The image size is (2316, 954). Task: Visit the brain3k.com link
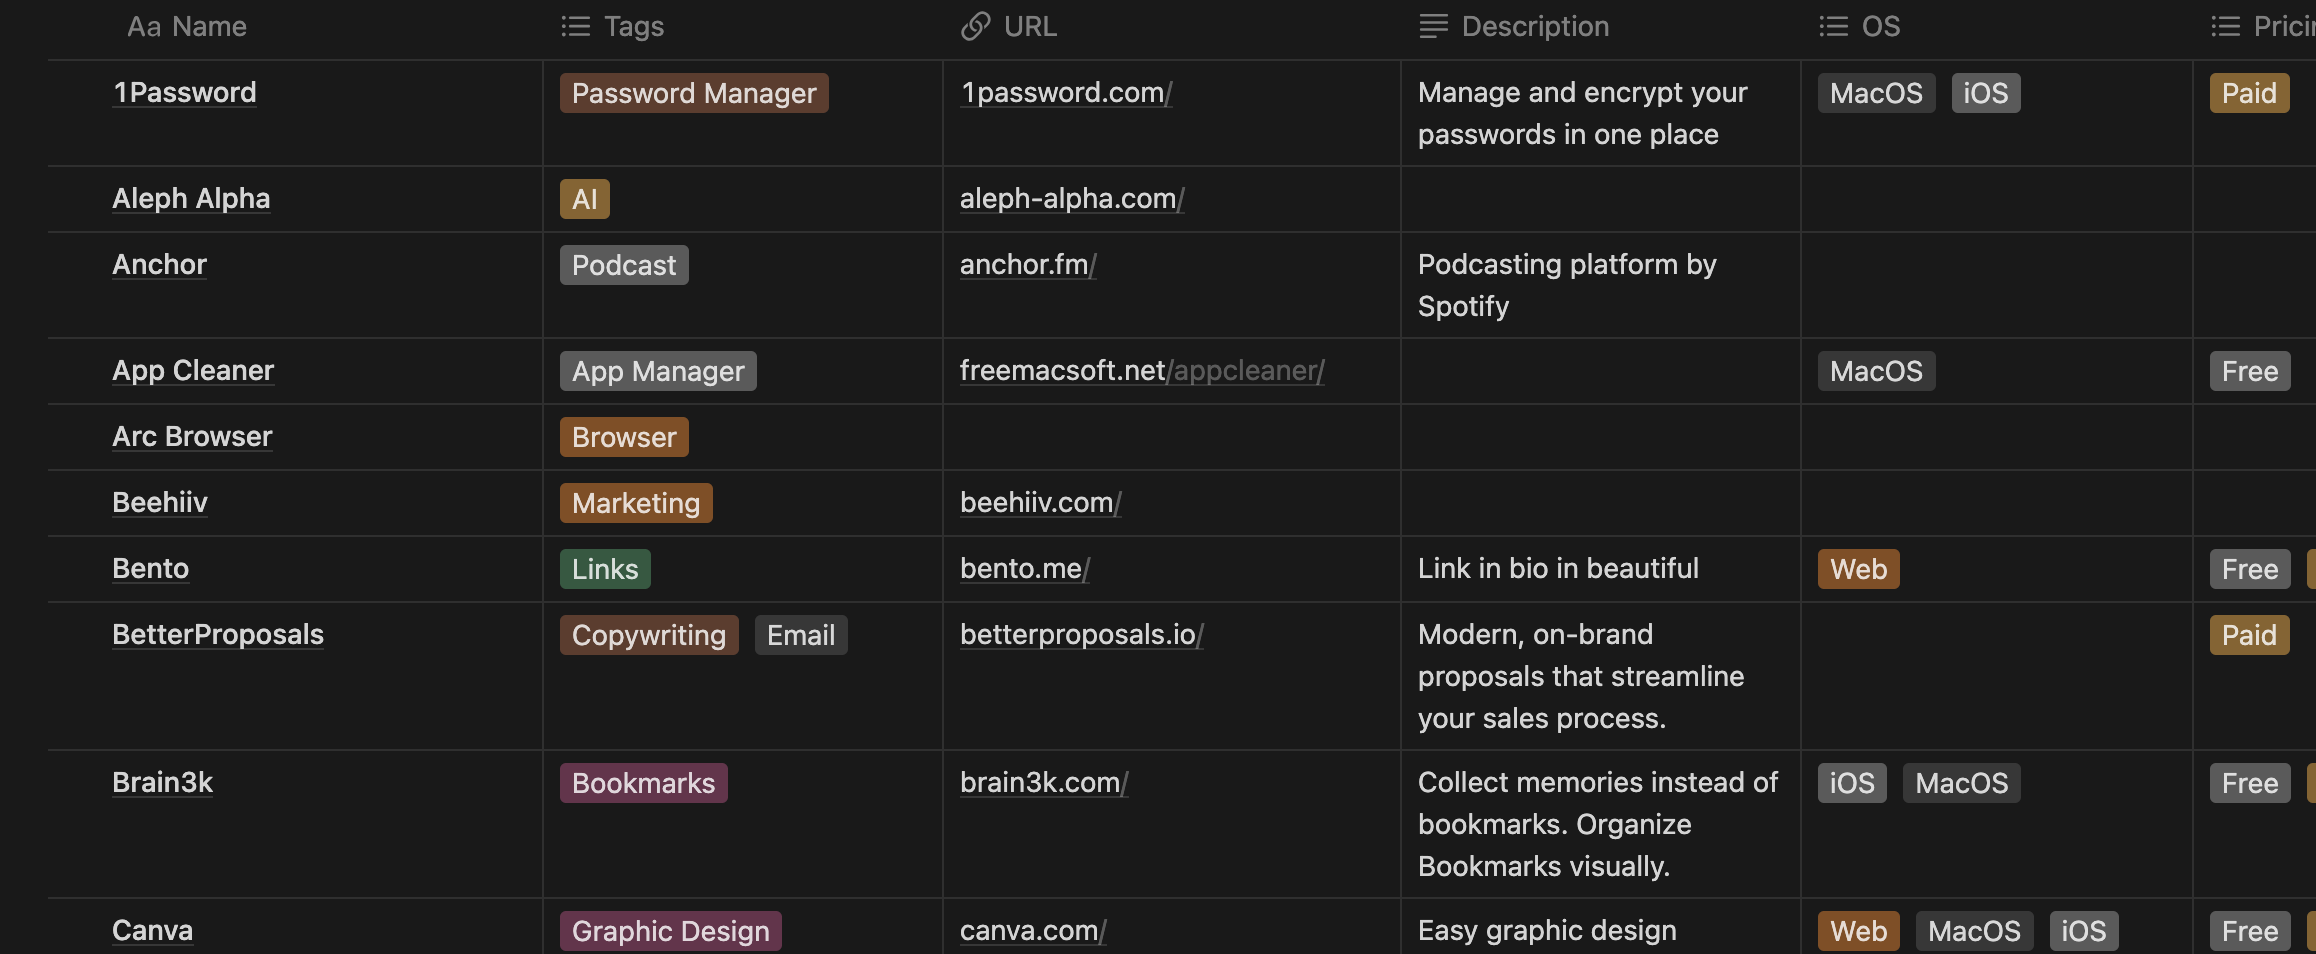1044,782
